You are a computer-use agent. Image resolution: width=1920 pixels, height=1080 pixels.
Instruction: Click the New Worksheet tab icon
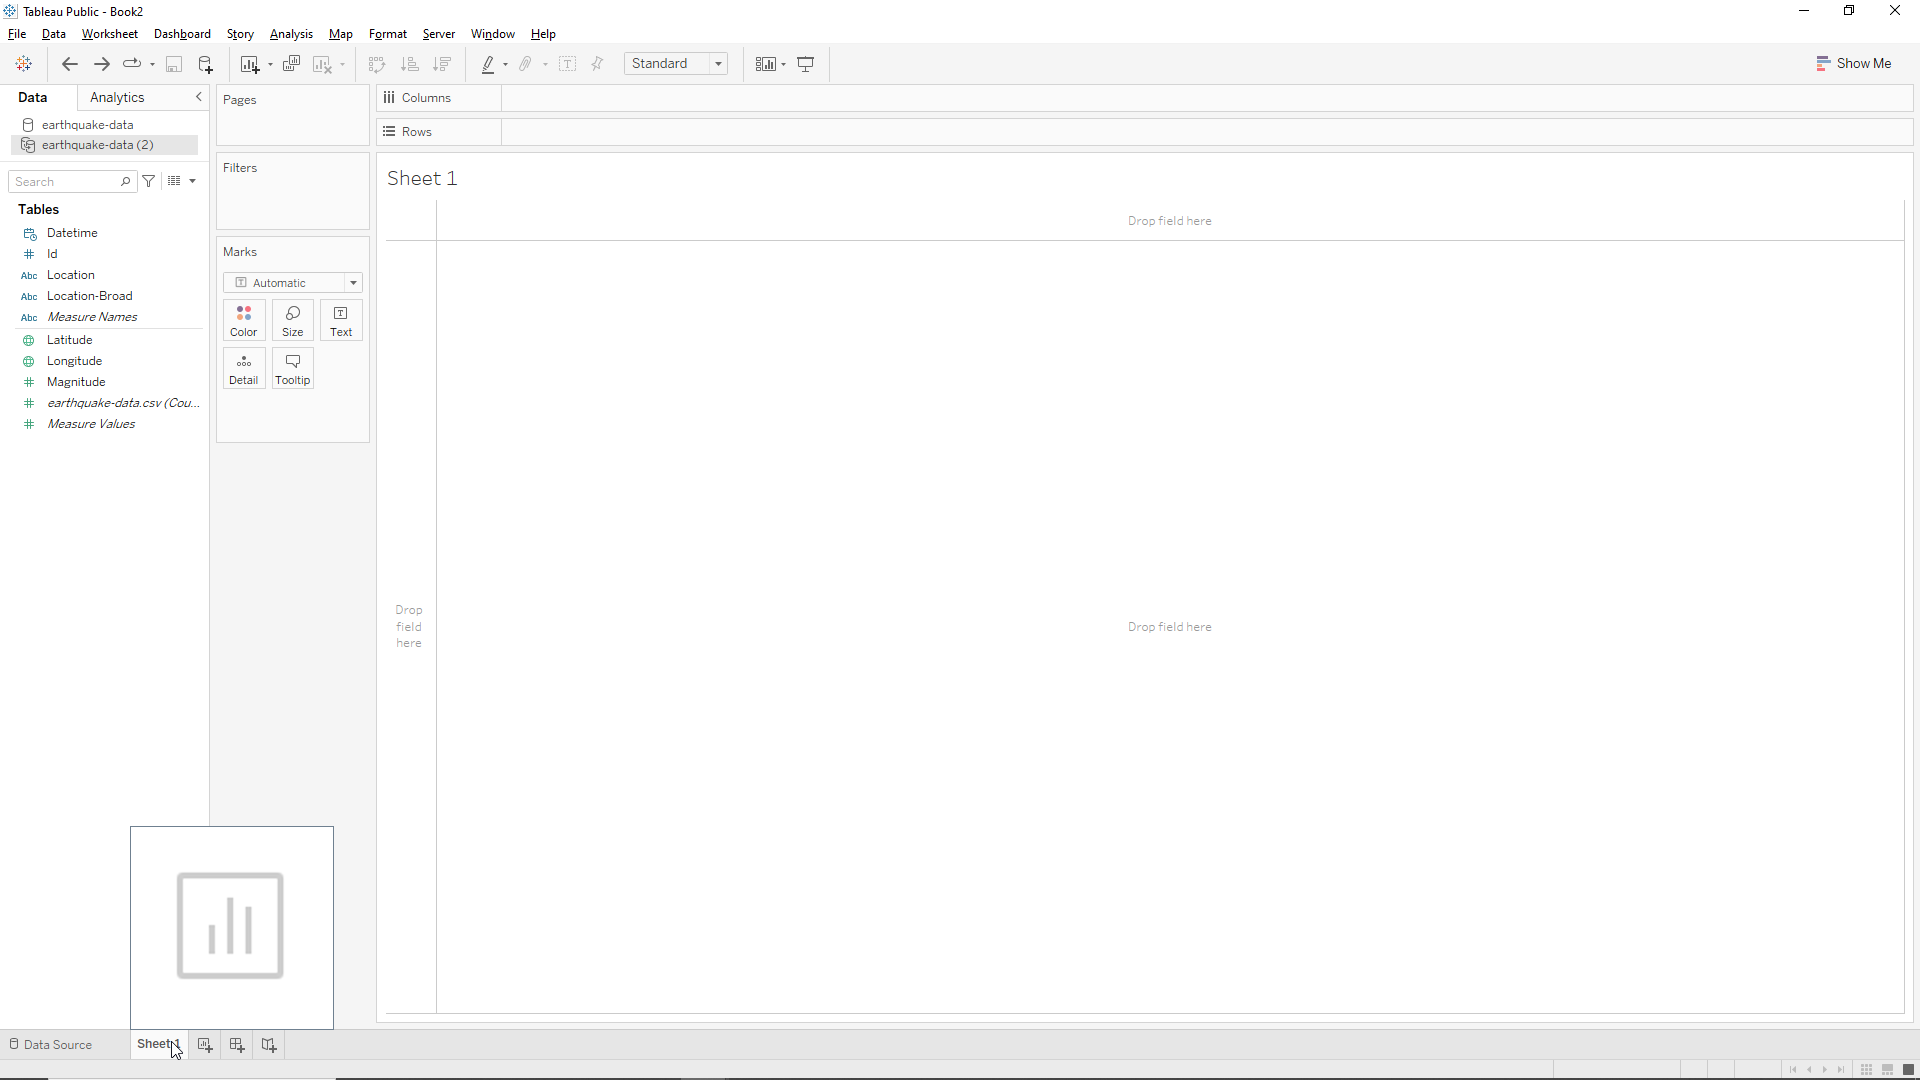205,1044
